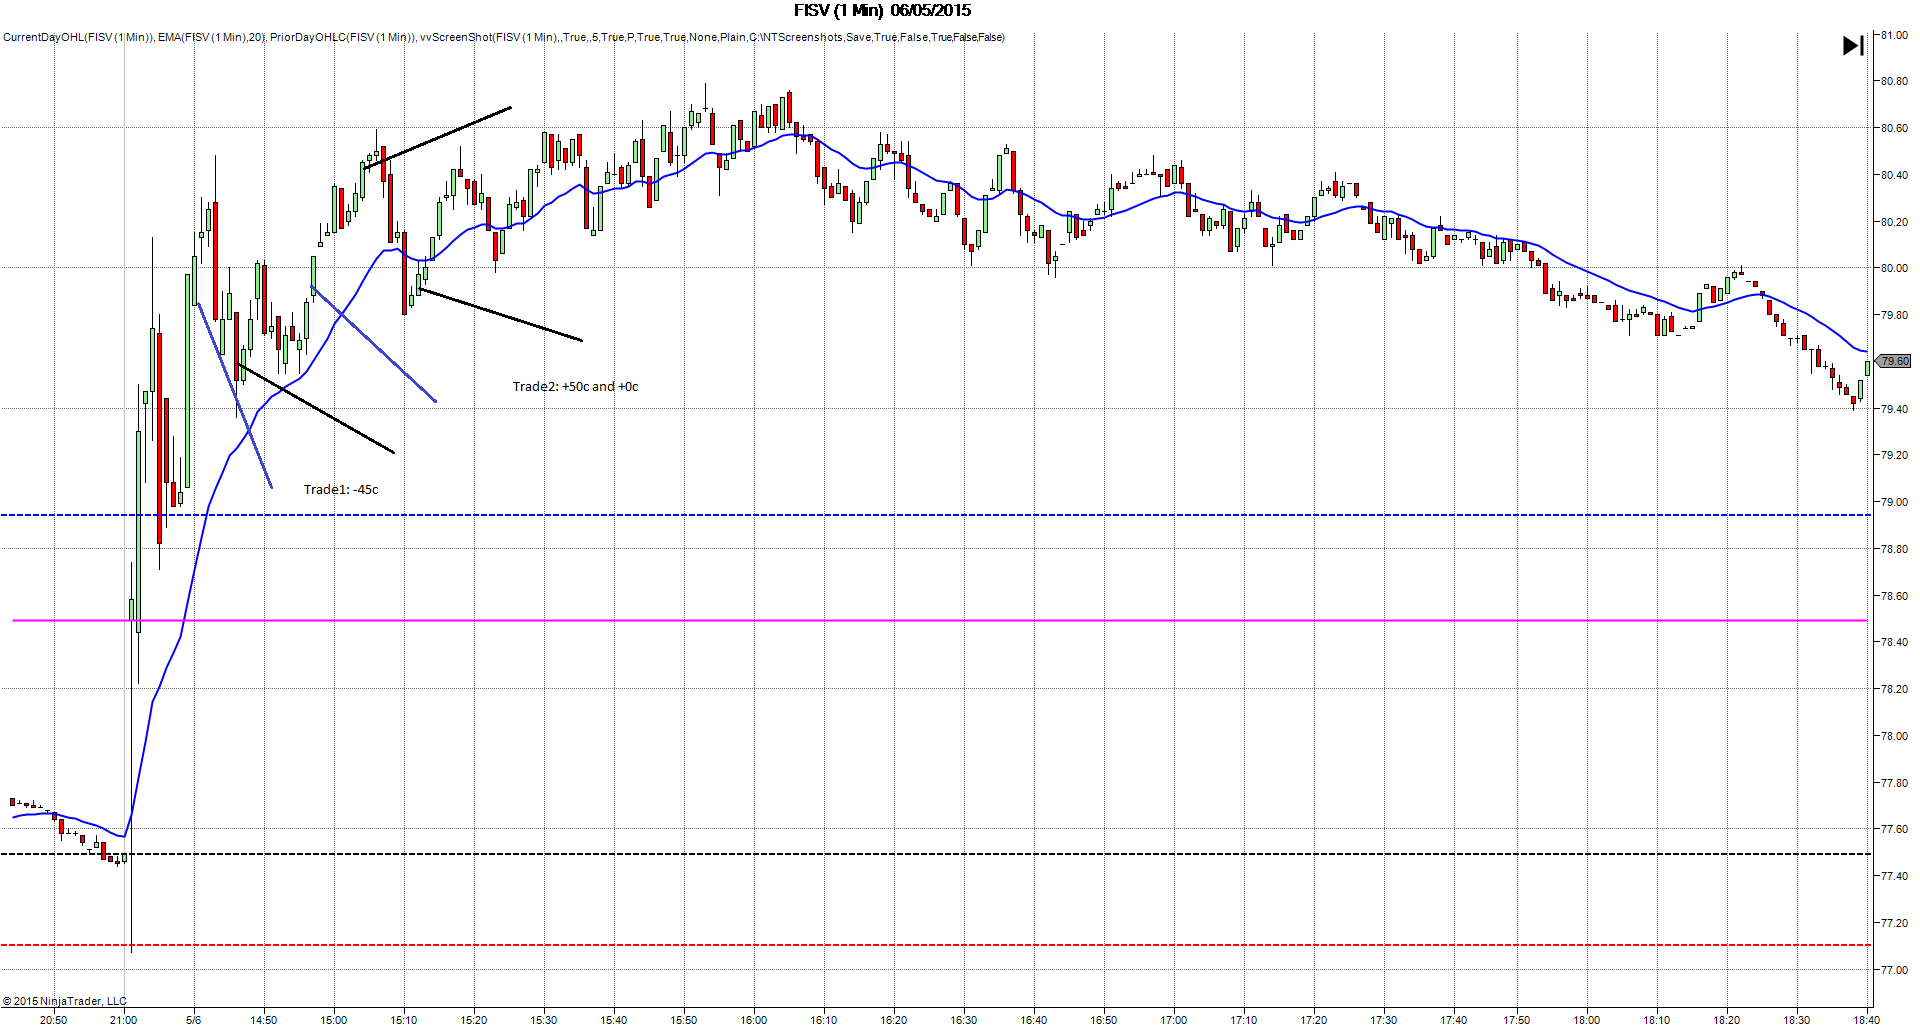The height and width of the screenshot is (1034, 1920).
Task: Click the 18:10 time axis label
Action: (1657, 1020)
